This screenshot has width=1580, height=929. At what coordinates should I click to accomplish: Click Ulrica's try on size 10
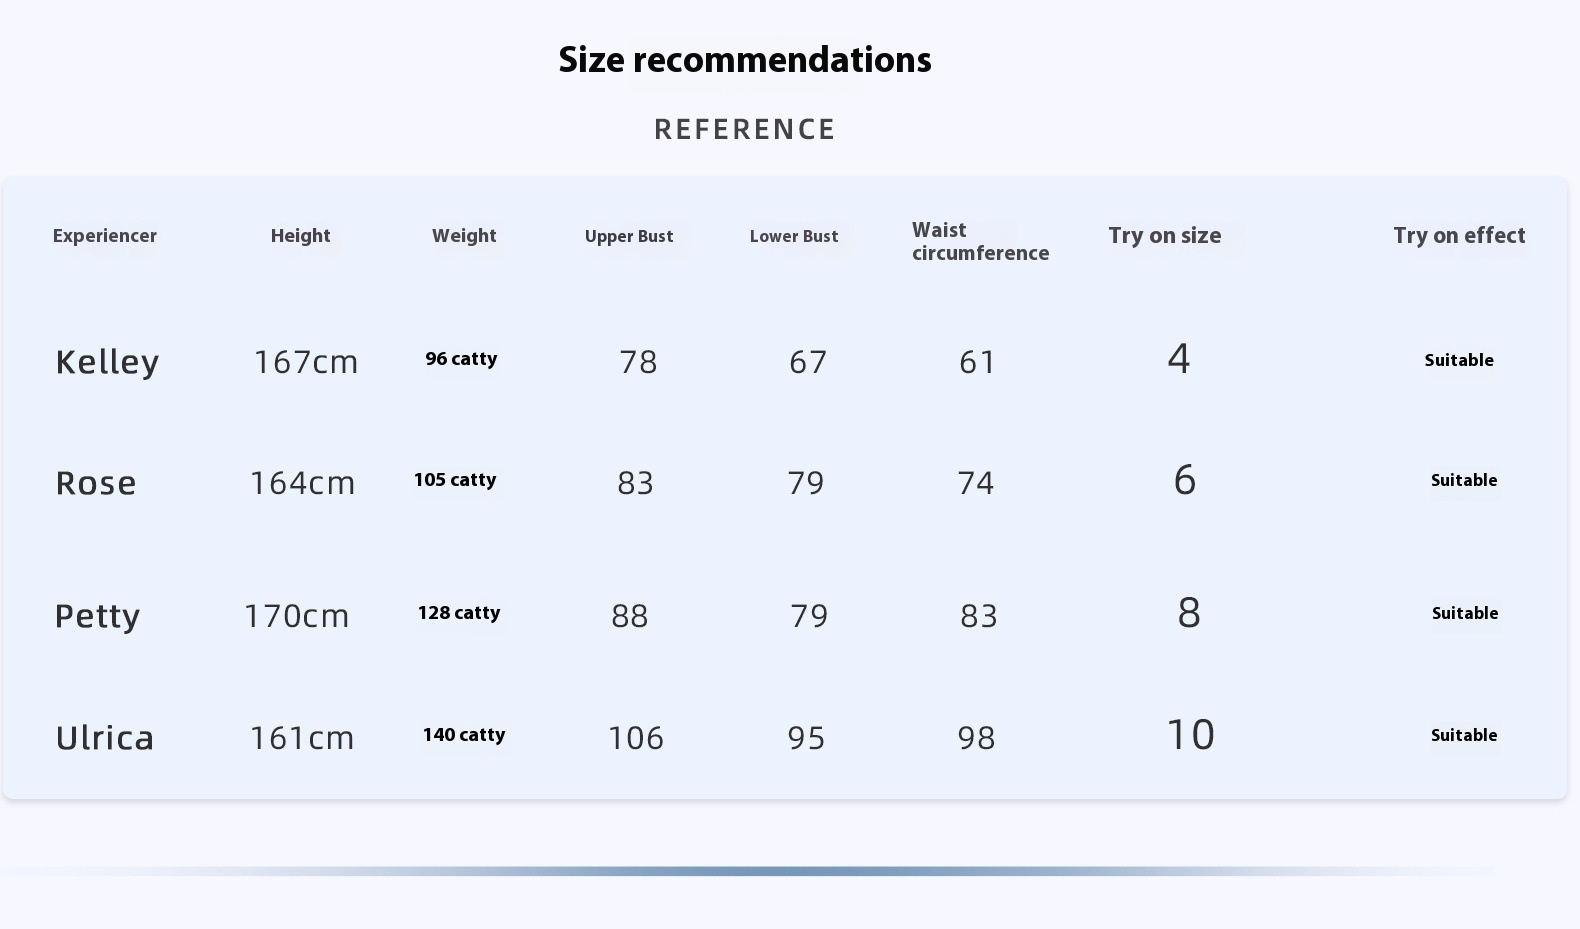(x=1190, y=735)
